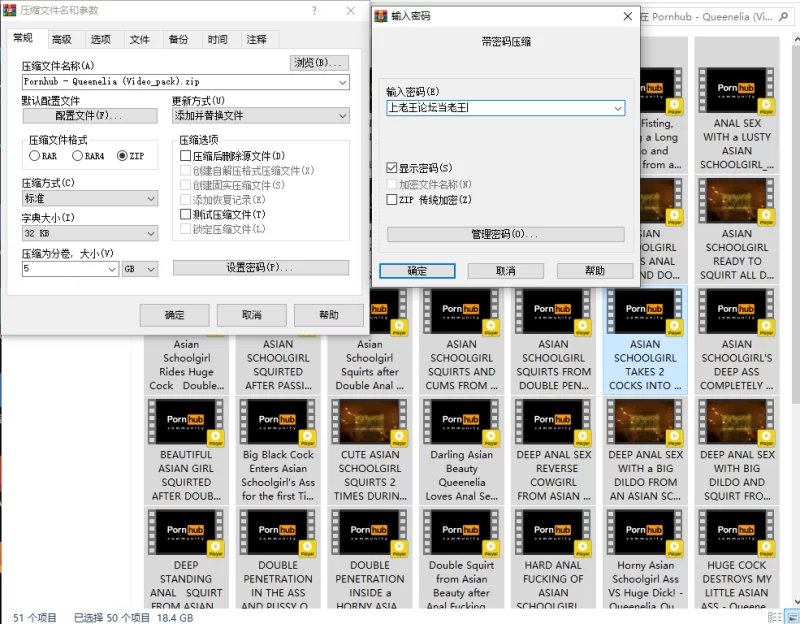Click the search magnifier icon in Explorer window
This screenshot has height=624, width=800.
click(x=783, y=17)
